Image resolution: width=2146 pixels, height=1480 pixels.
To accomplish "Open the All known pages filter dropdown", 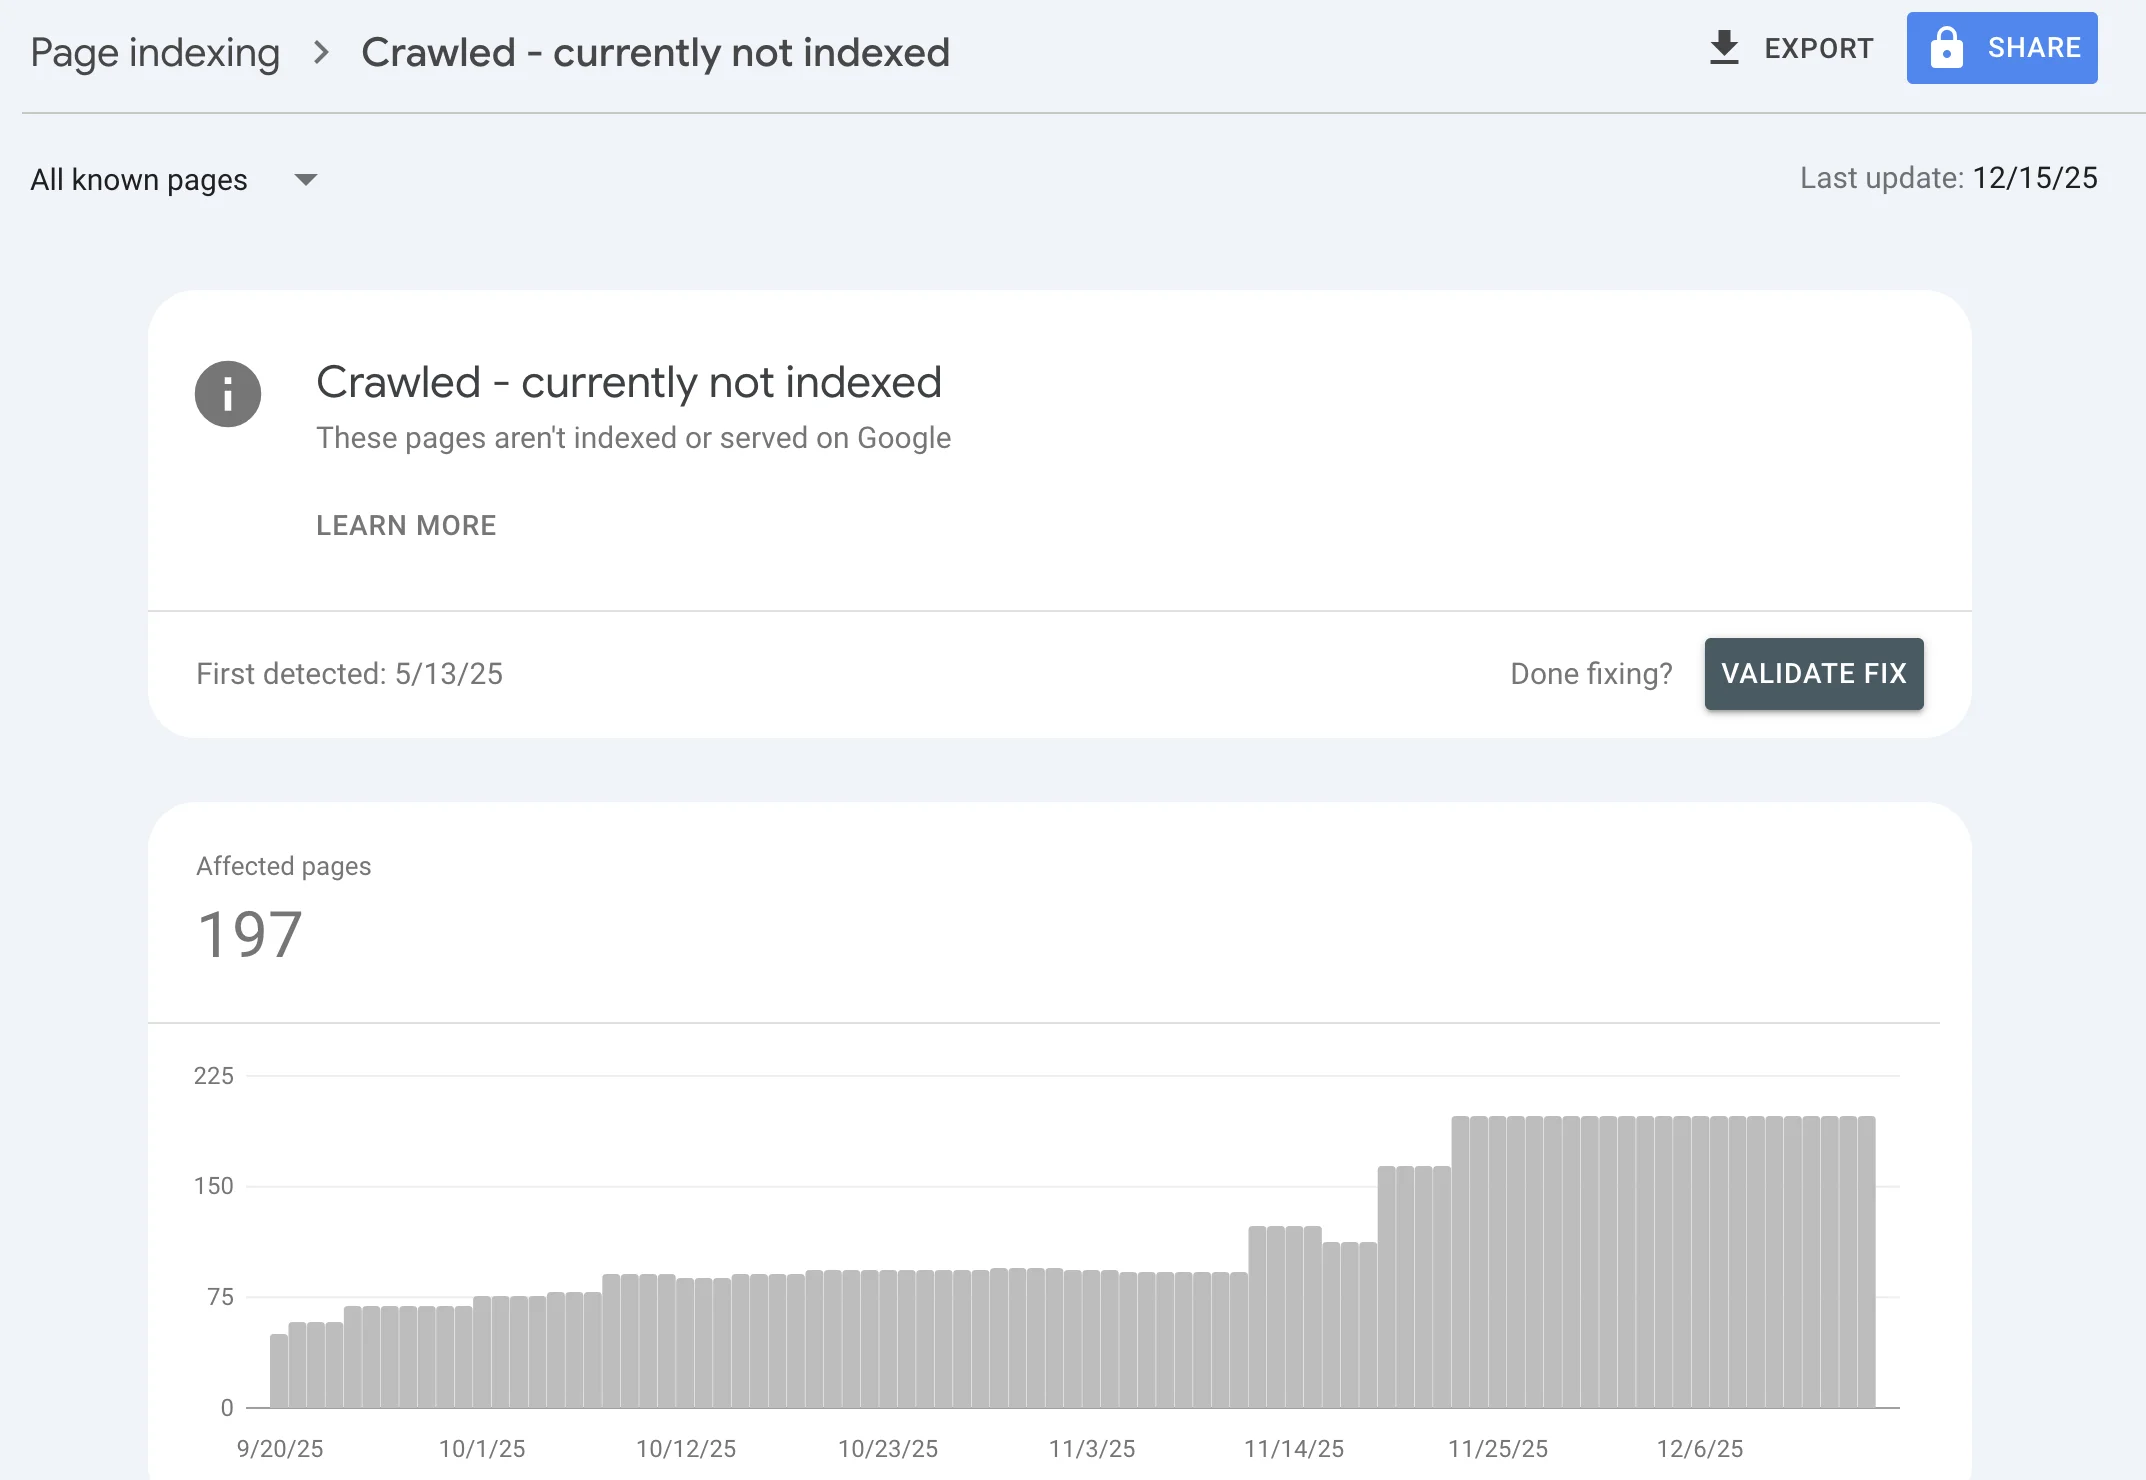I will [140, 179].
